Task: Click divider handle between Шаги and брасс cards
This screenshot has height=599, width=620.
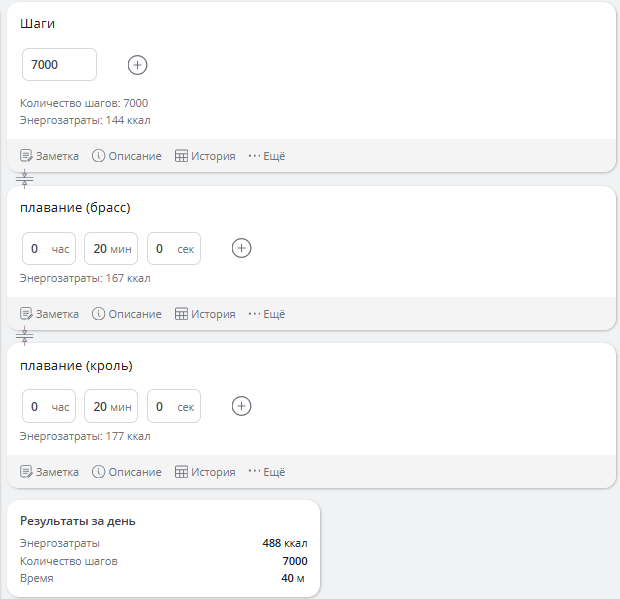Action: pyautogui.click(x=25, y=179)
